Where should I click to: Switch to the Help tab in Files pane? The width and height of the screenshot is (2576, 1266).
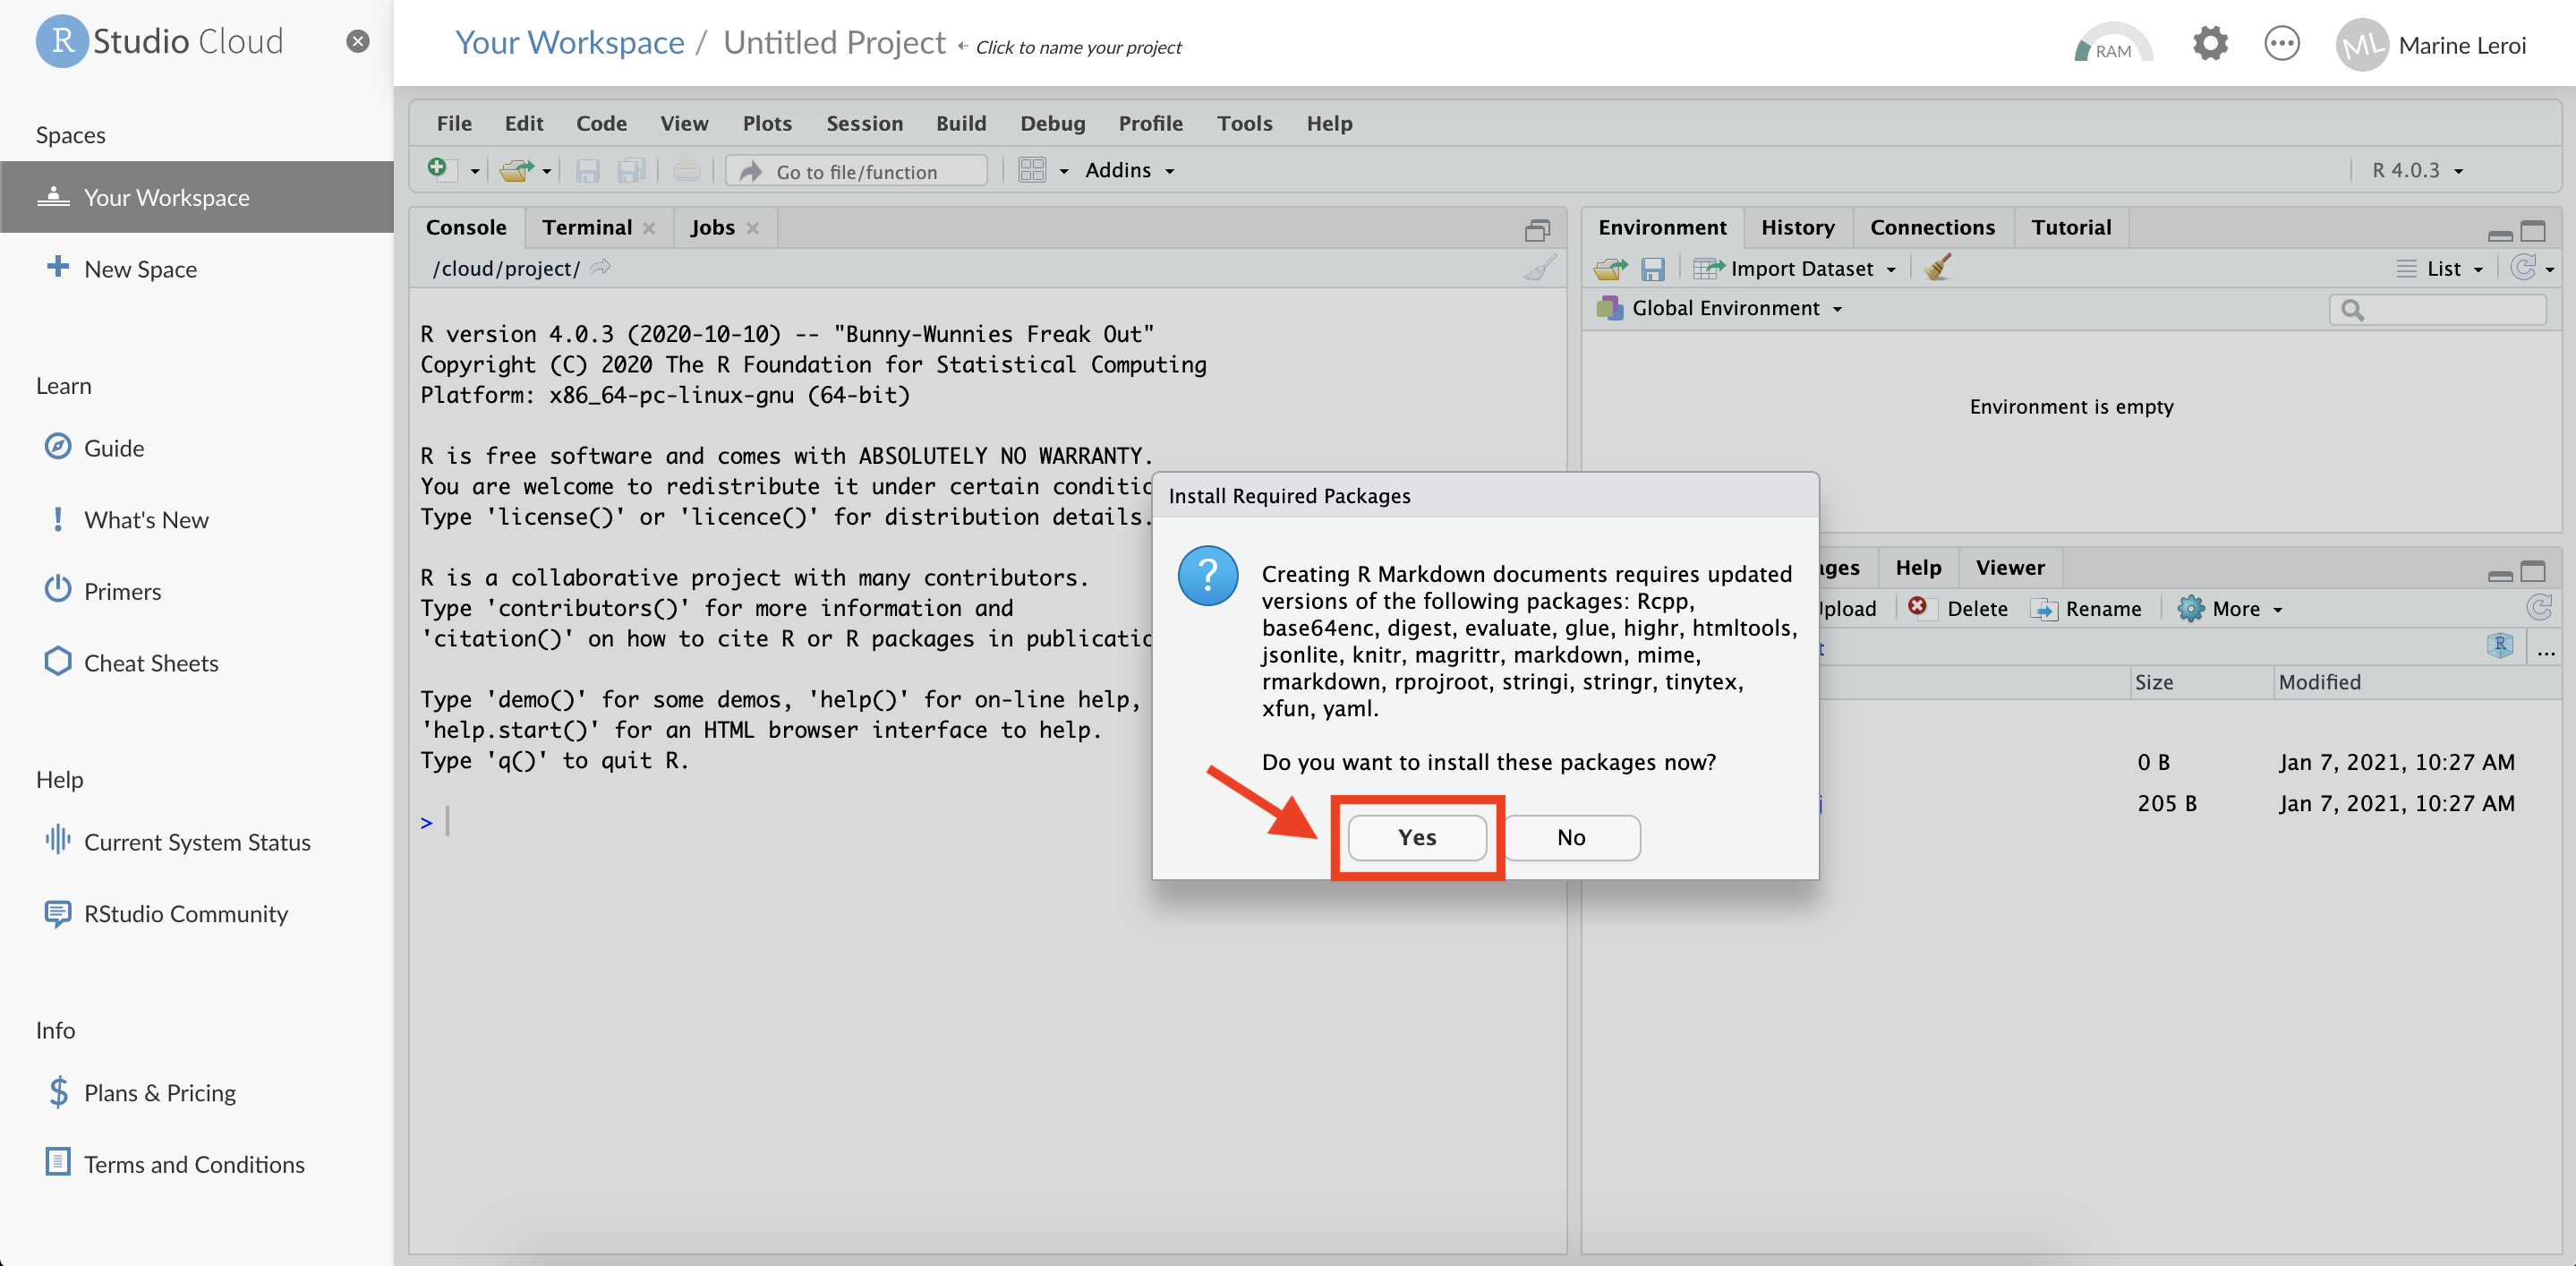tap(1917, 567)
